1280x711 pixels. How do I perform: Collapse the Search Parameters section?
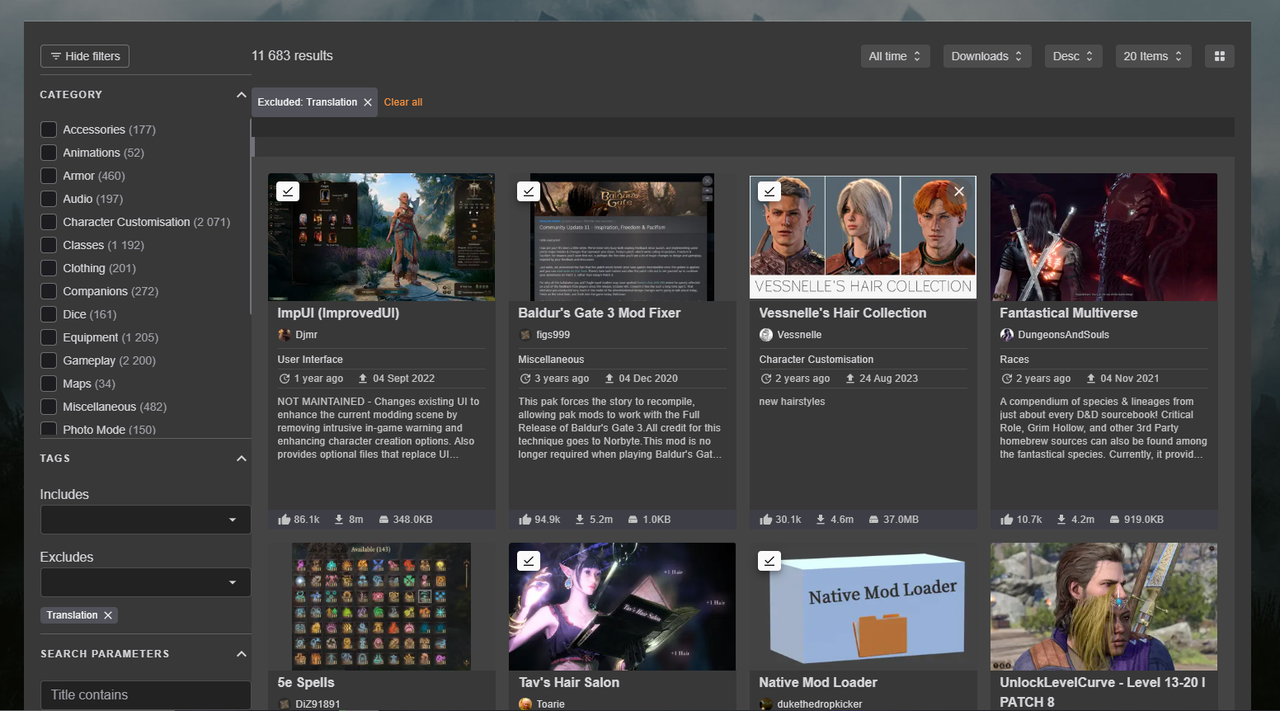(x=241, y=654)
